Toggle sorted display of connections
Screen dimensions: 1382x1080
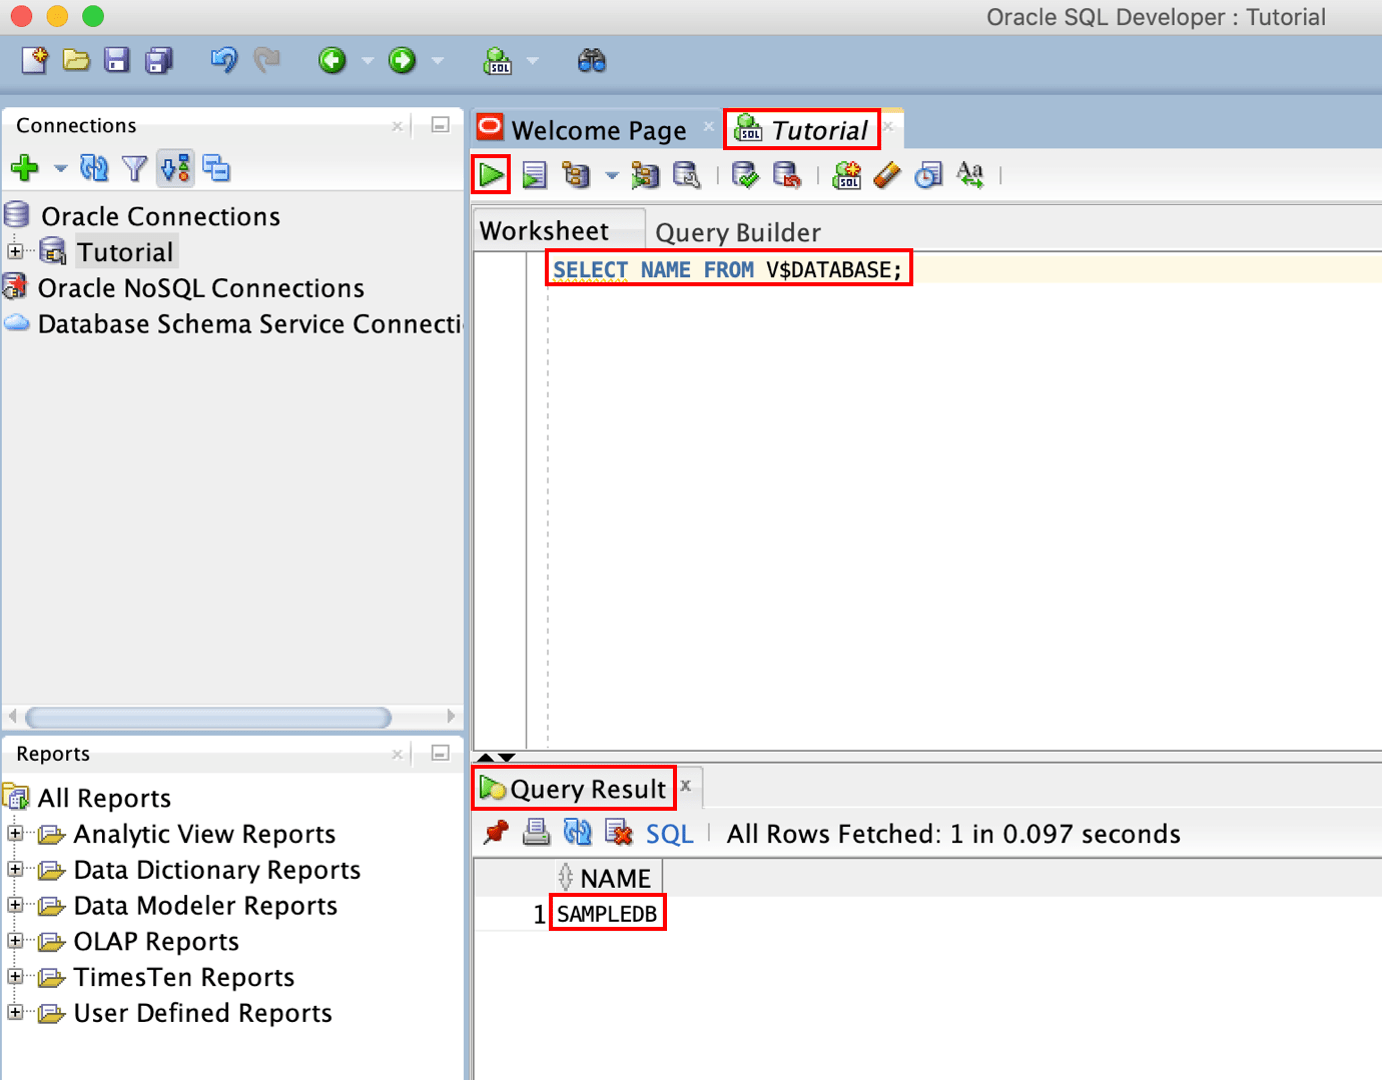175,168
